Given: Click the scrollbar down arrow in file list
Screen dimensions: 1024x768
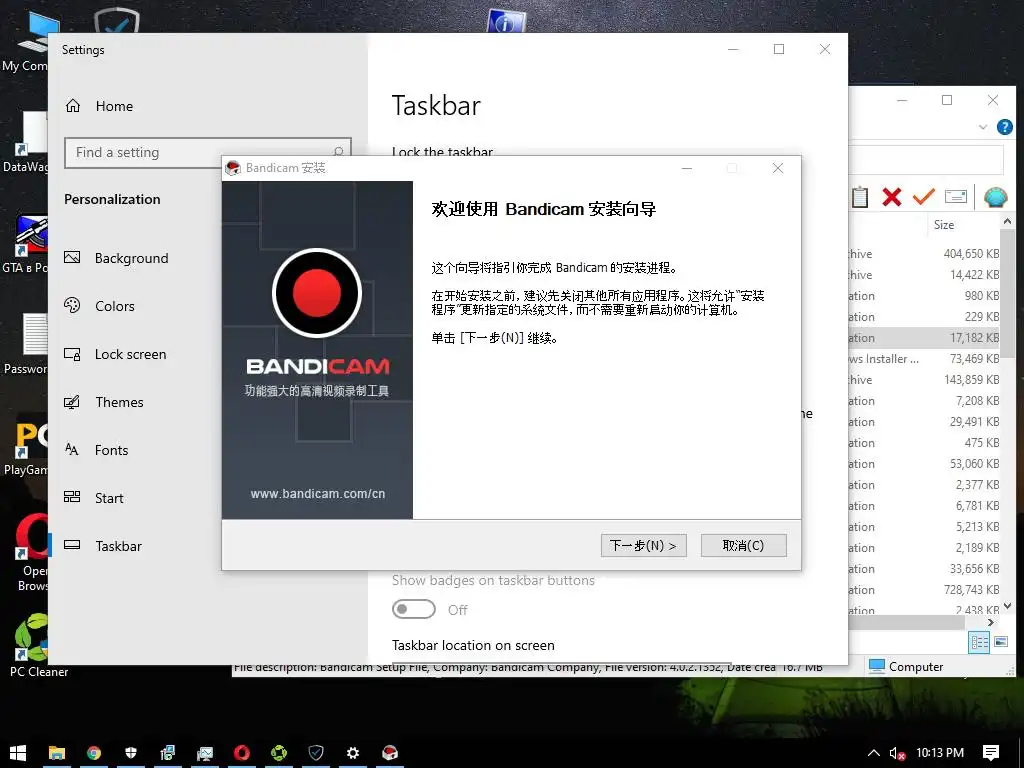Looking at the screenshot, I should click(1007, 607).
